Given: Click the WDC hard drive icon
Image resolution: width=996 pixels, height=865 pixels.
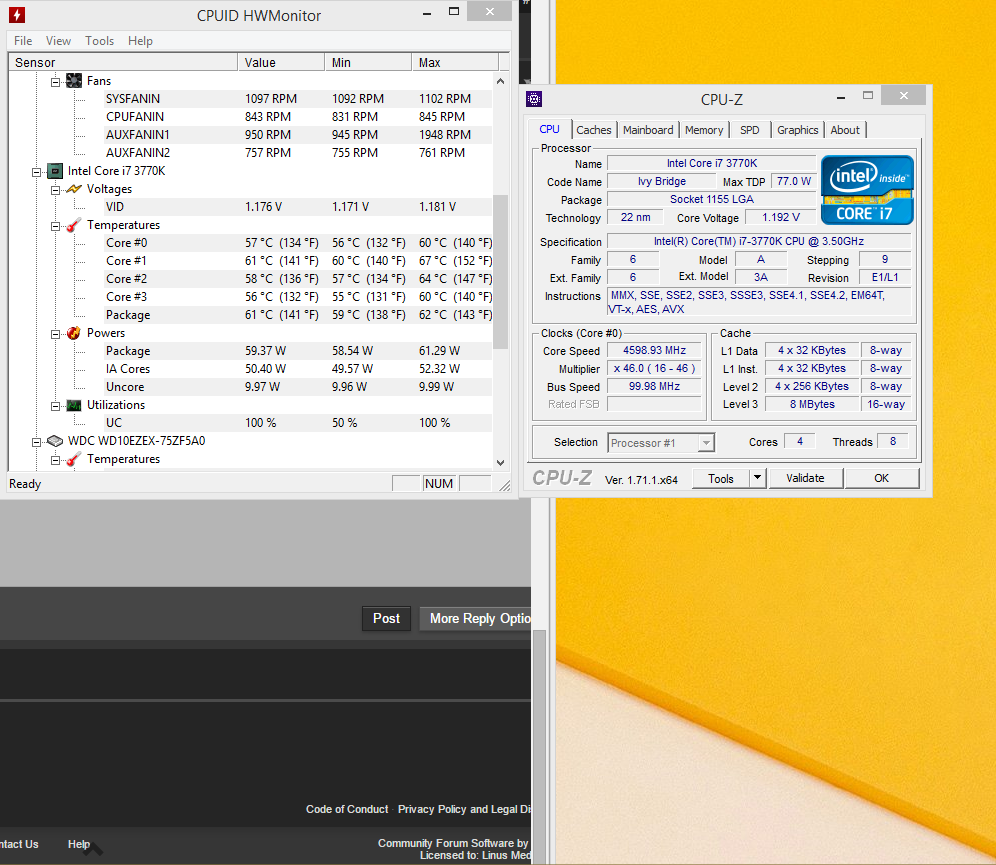Looking at the screenshot, I should pos(55,441).
